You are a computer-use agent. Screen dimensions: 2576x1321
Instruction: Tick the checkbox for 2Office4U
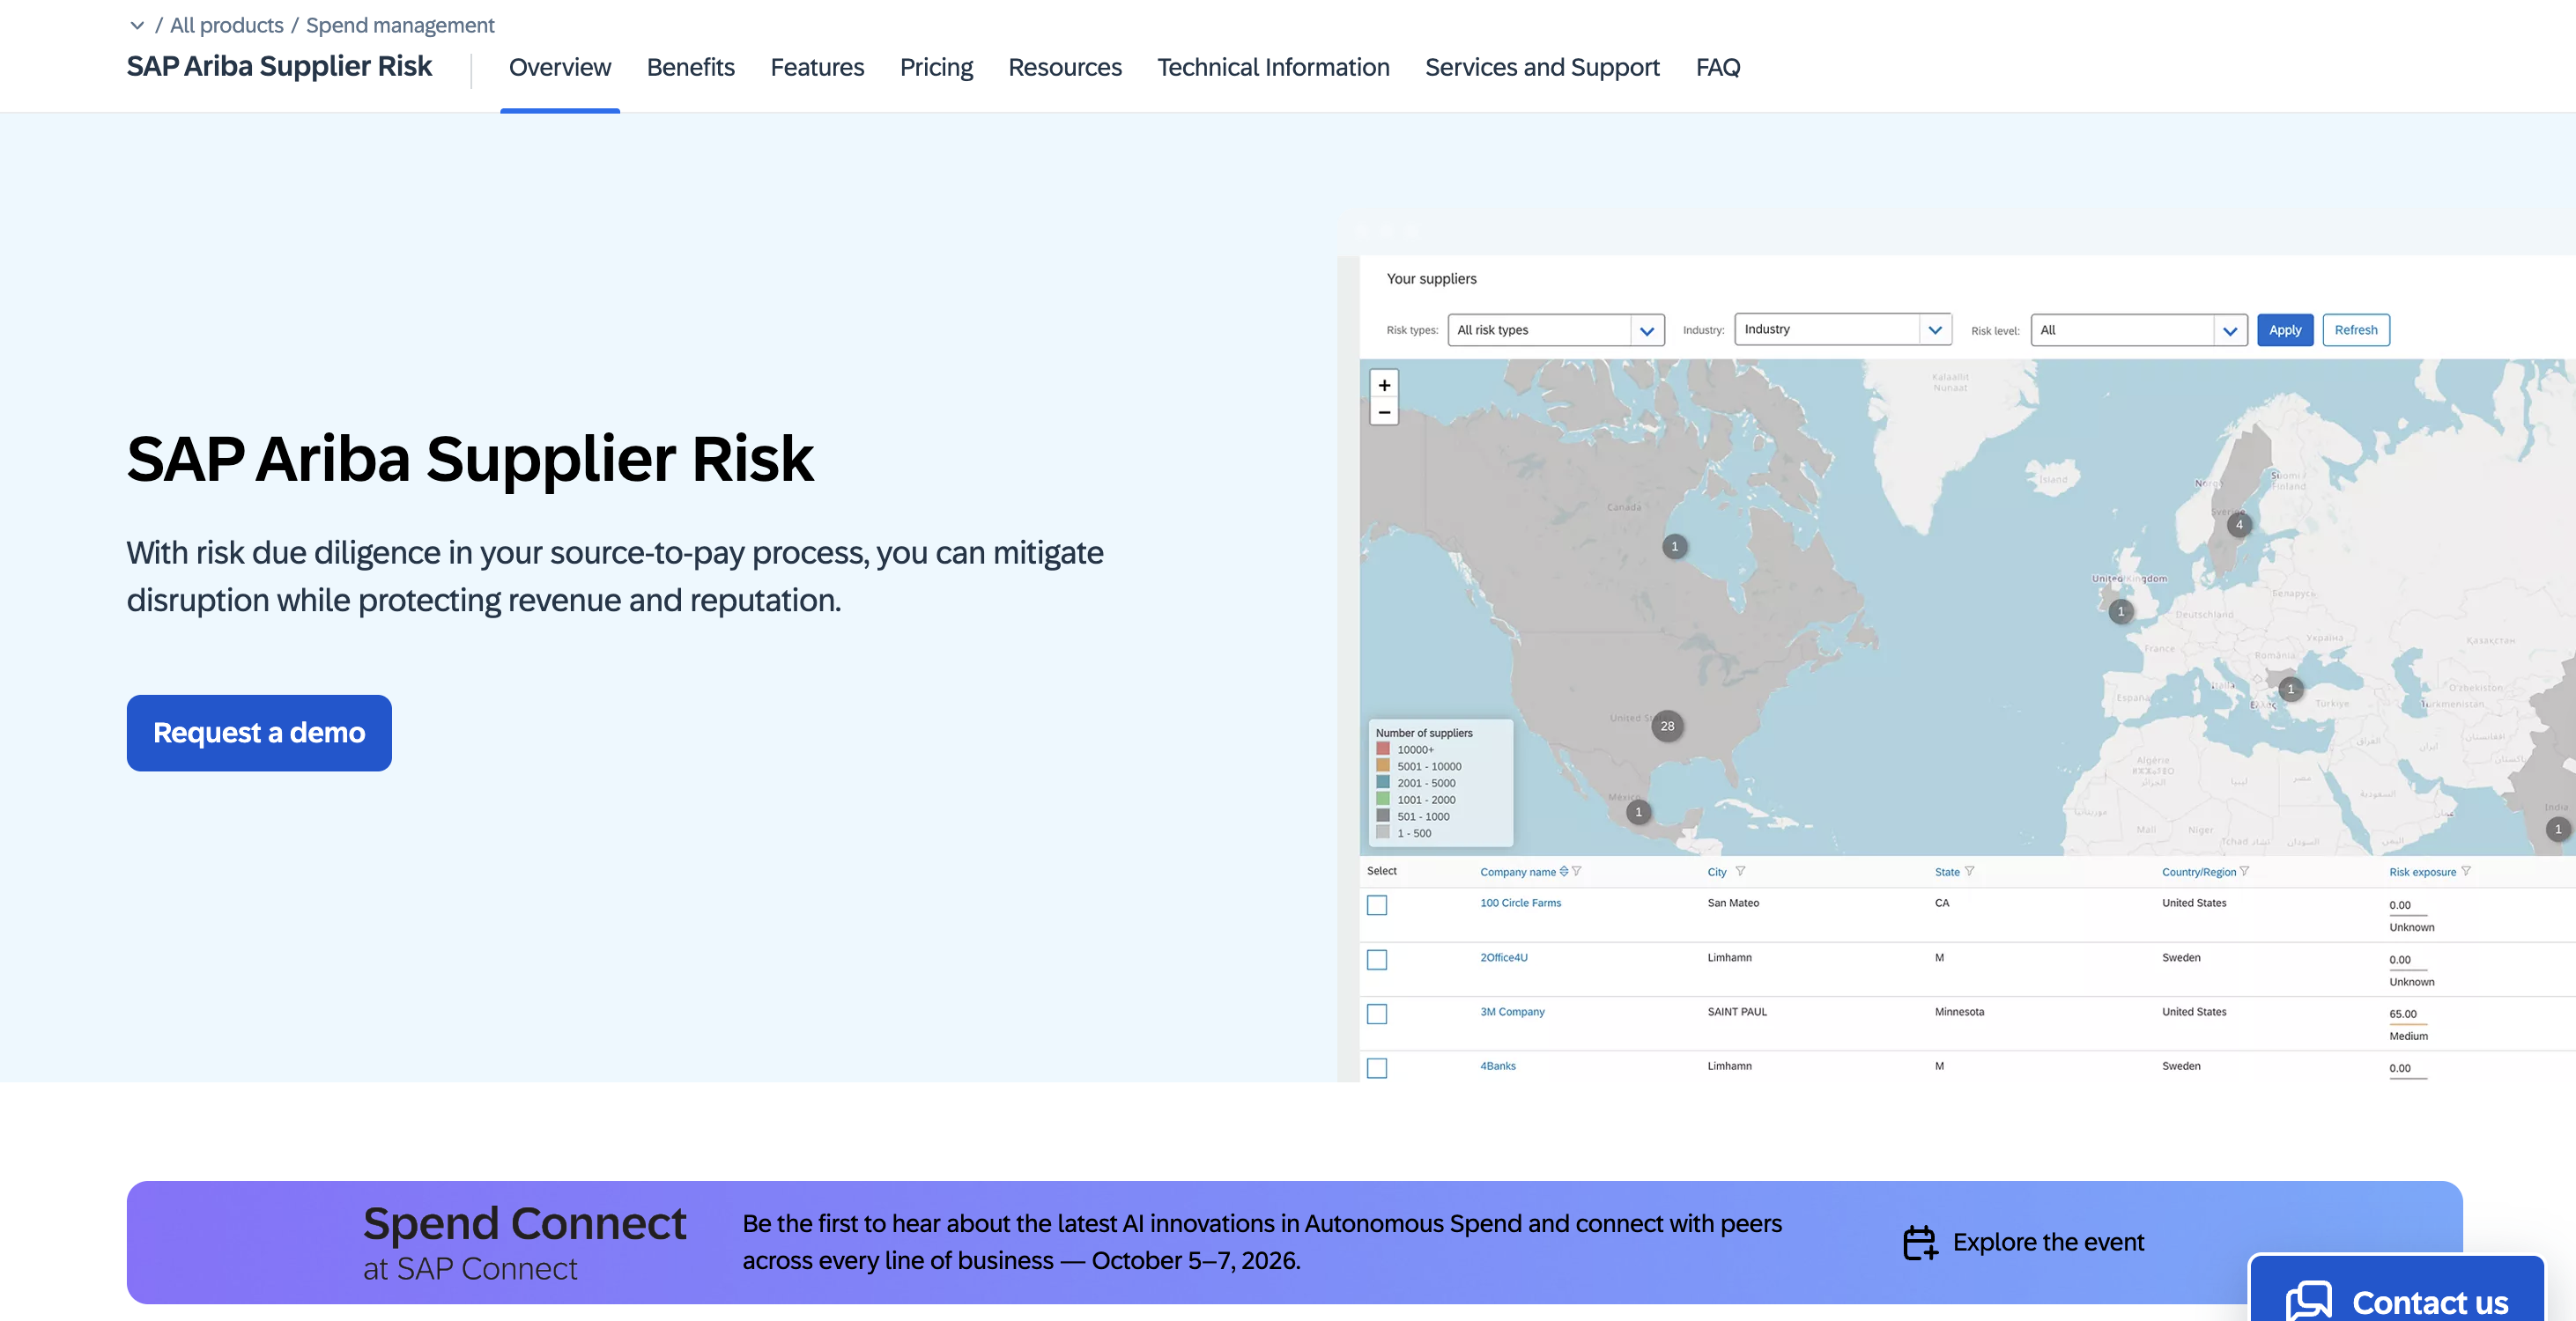1377,960
